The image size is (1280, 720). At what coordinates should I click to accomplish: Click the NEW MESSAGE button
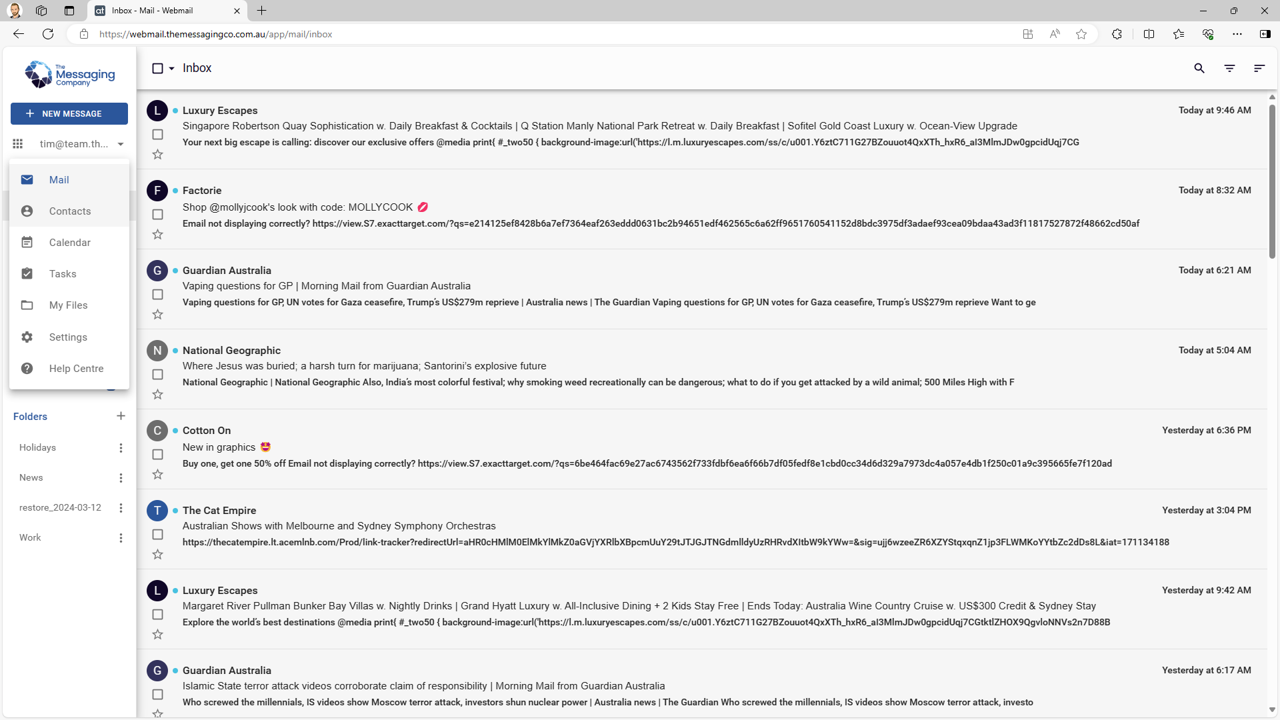69,114
